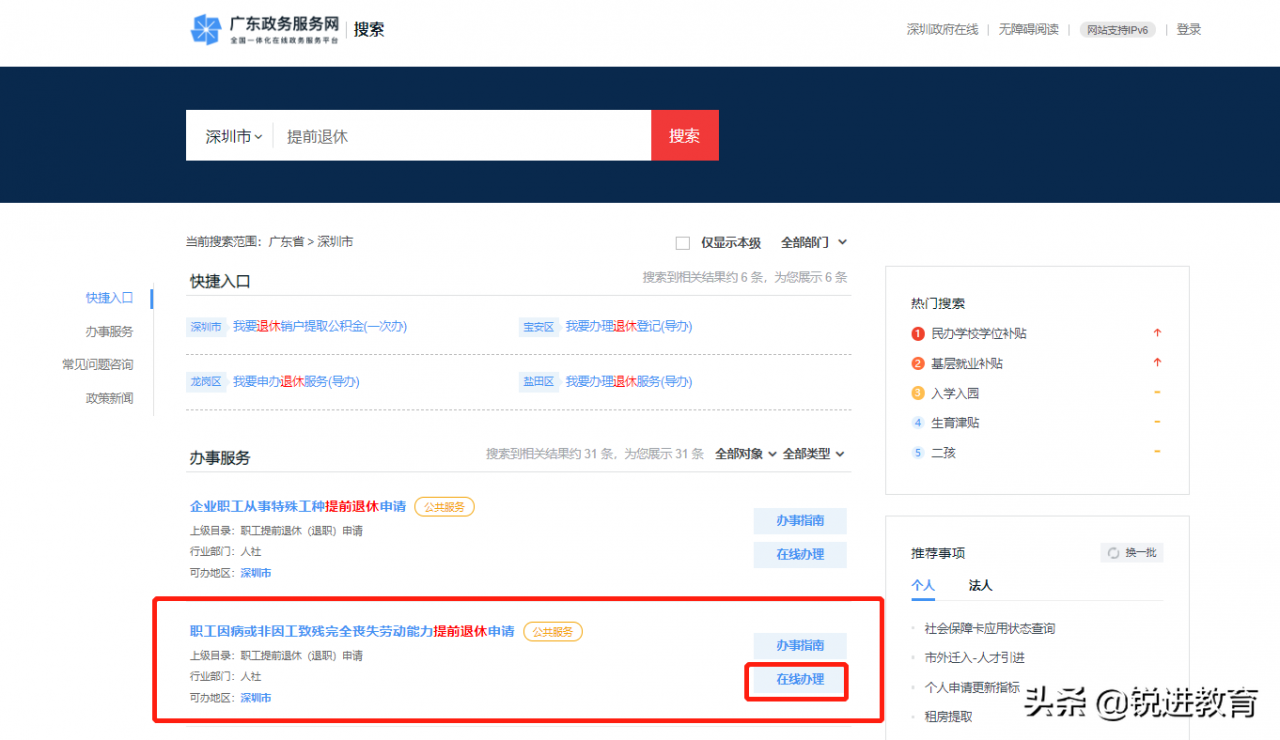
Task: Click the 广东政务服务网 logo icon
Action: point(206,30)
